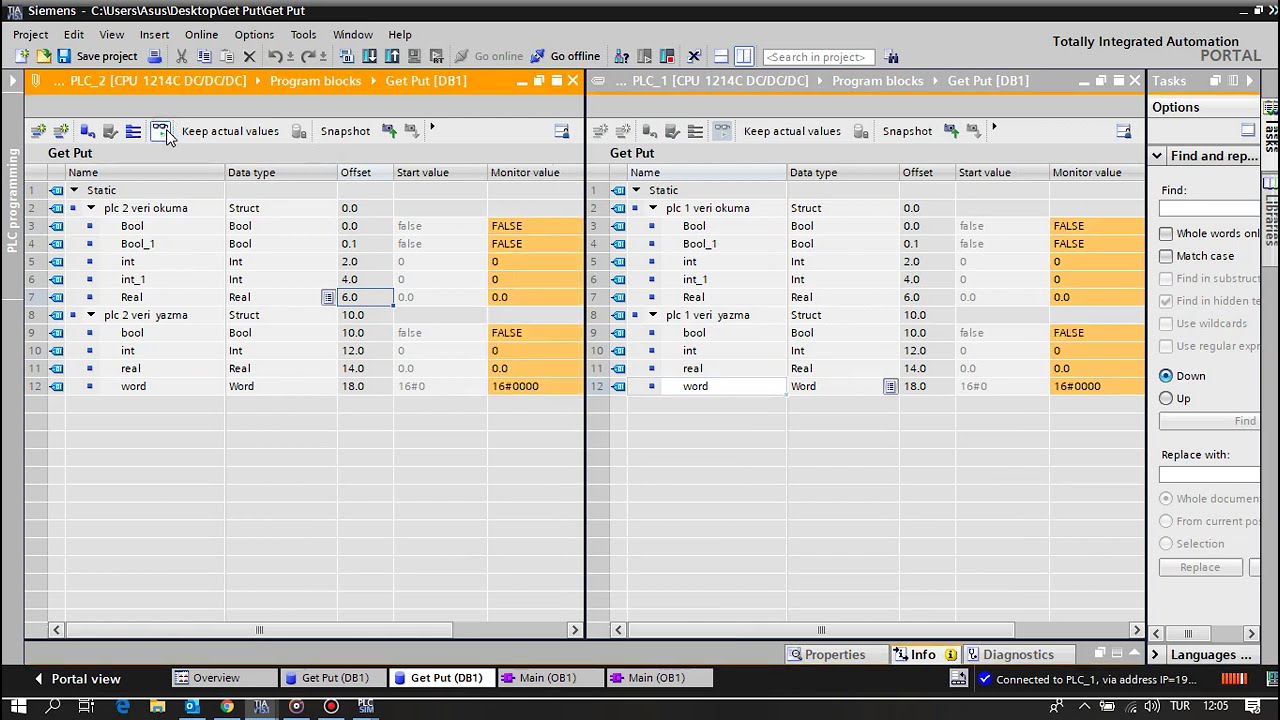The width and height of the screenshot is (1280, 720).
Task: Open Google Chrome from Windows taskbar
Action: 227,707
